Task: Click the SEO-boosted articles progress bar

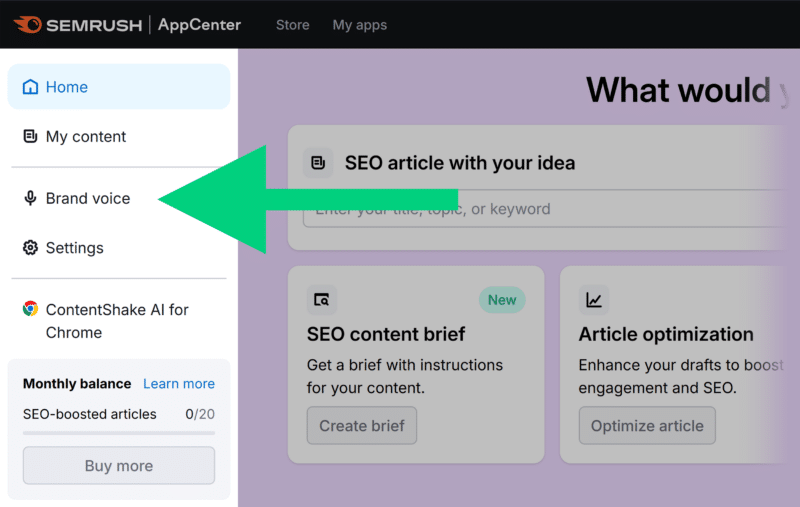Action: (119, 433)
